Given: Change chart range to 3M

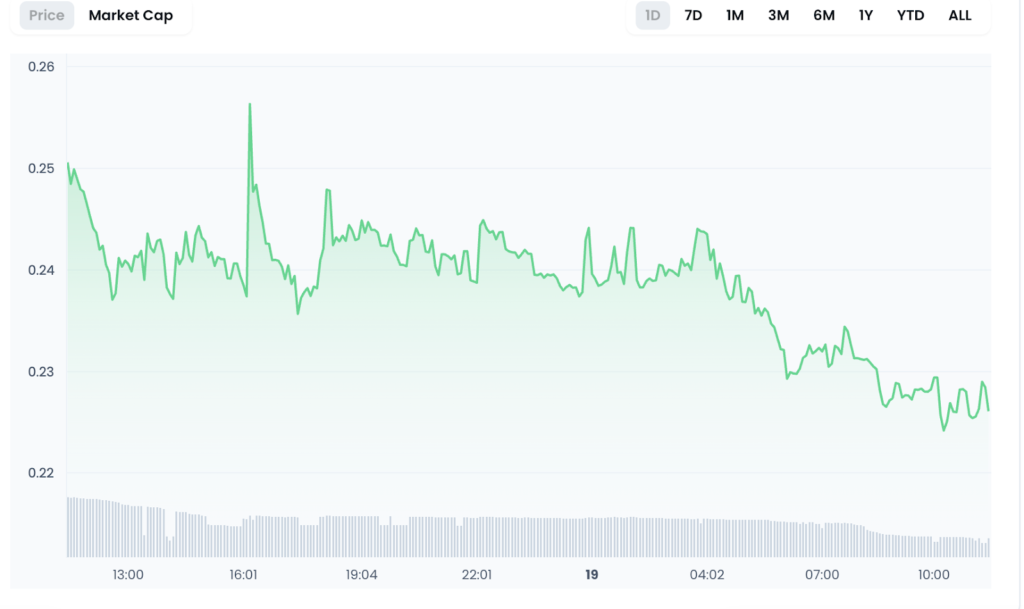Looking at the screenshot, I should [778, 16].
